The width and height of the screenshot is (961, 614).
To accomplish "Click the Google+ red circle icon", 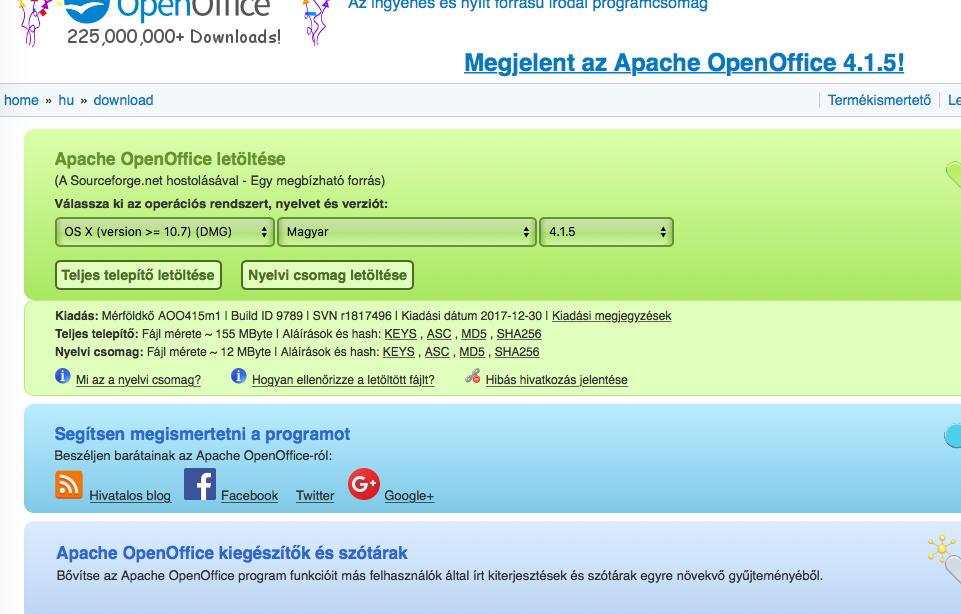I will [x=364, y=484].
